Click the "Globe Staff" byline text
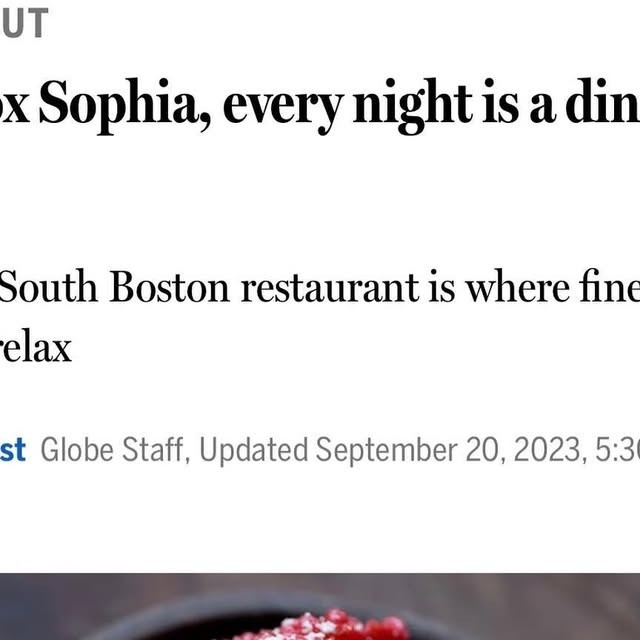Image resolution: width=640 pixels, height=640 pixels. pos(111,451)
